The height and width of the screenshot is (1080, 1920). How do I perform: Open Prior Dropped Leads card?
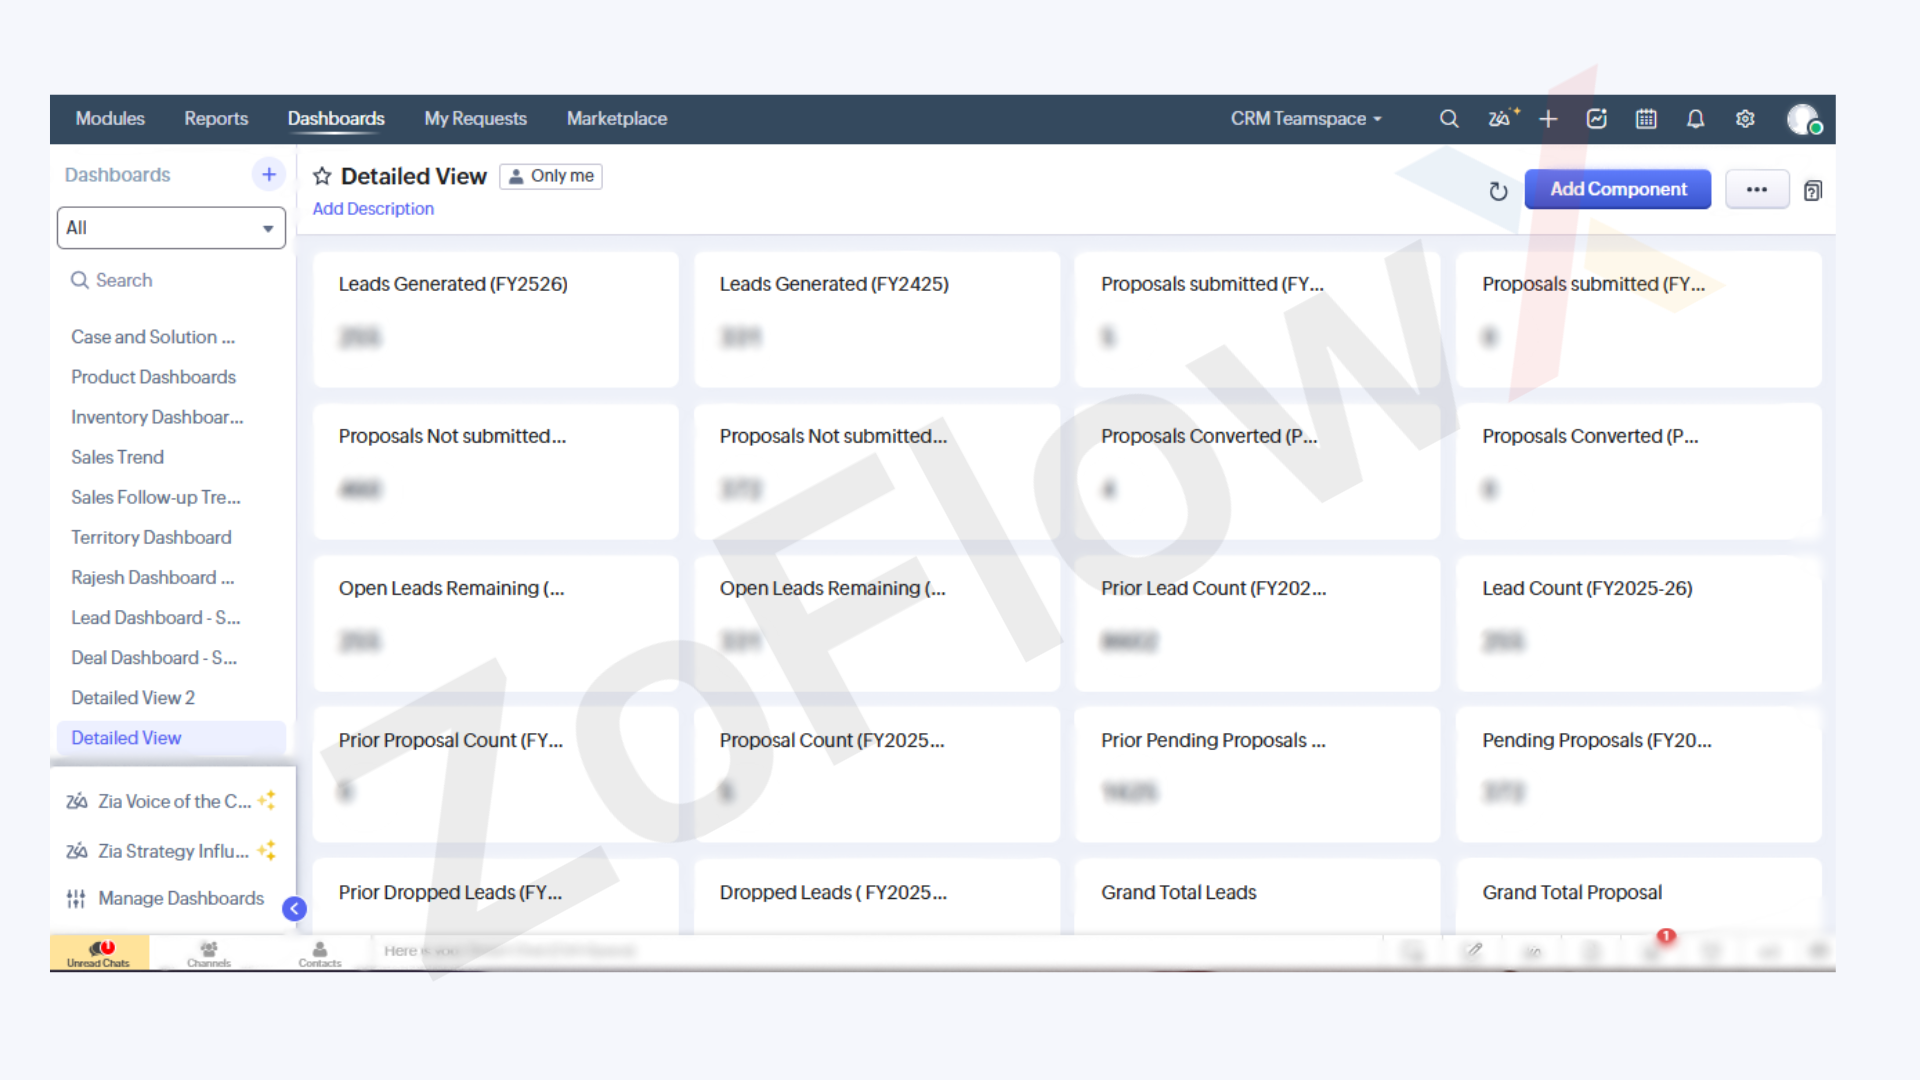tap(496, 897)
